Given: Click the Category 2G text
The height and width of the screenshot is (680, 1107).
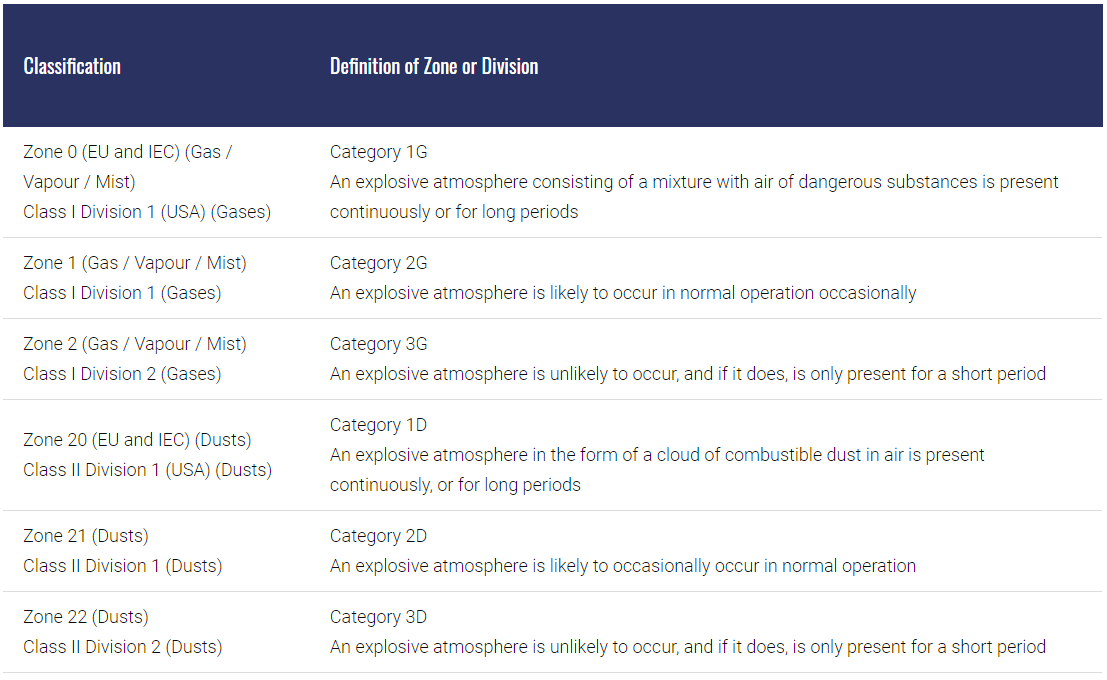Looking at the screenshot, I should [378, 263].
